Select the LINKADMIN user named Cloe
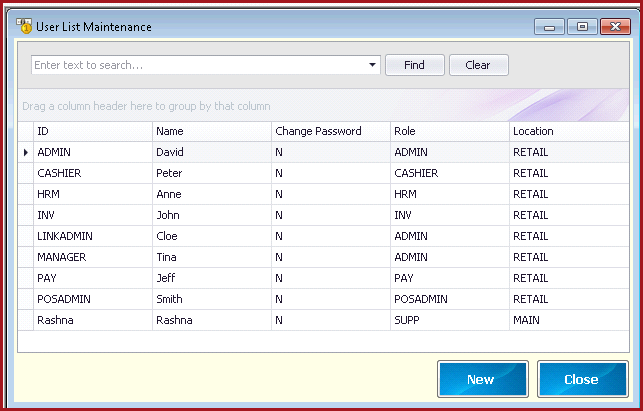Image resolution: width=643 pixels, height=411 pixels. pyautogui.click(x=323, y=236)
